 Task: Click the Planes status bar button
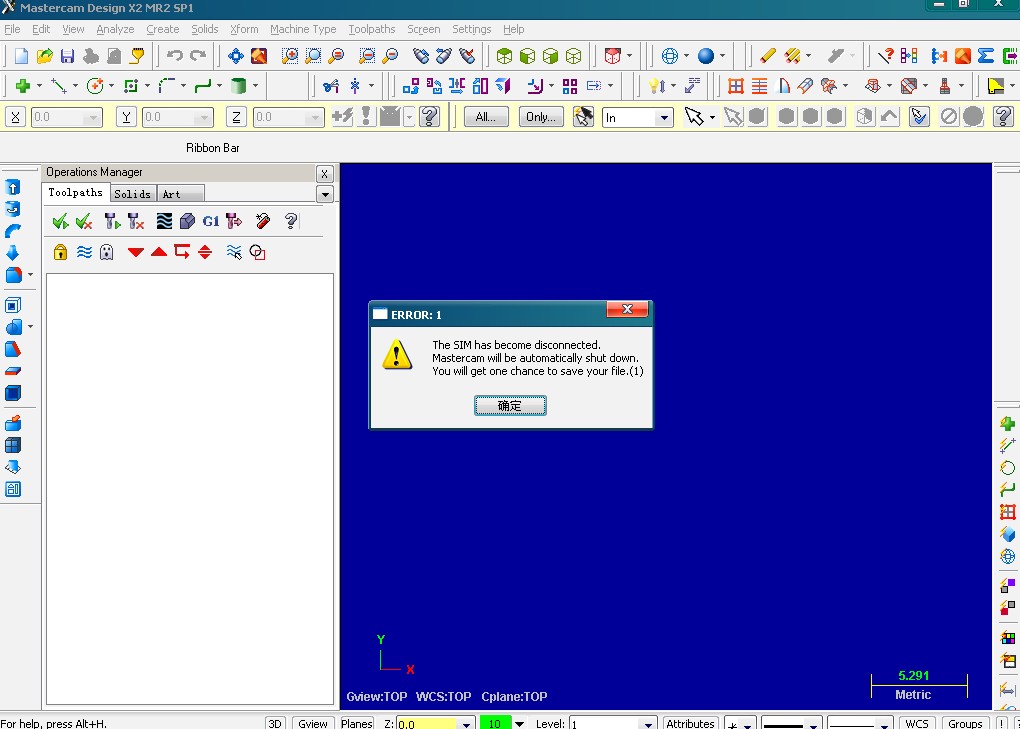pyautogui.click(x=356, y=722)
